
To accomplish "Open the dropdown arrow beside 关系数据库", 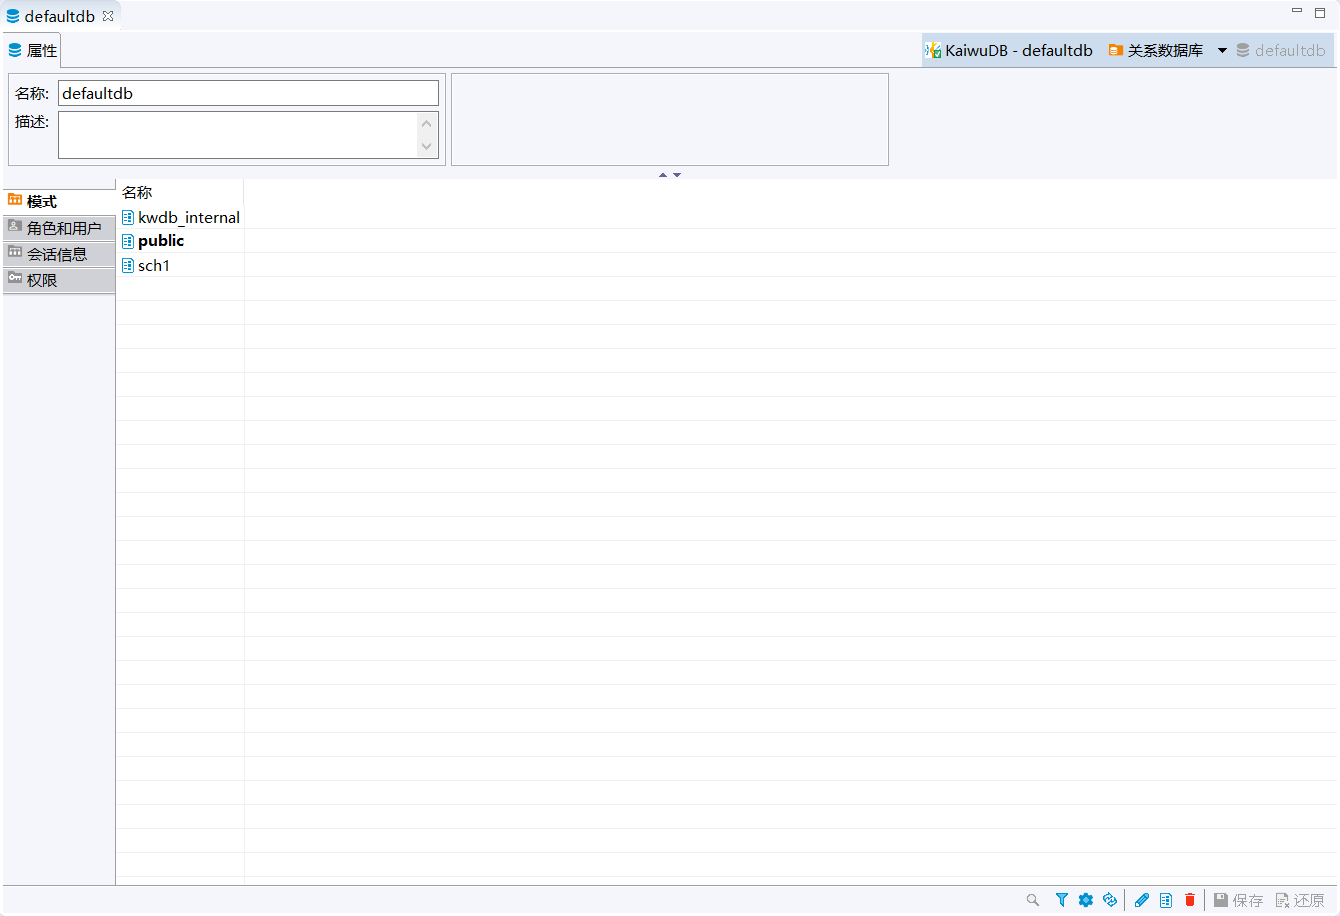I will 1222,51.
